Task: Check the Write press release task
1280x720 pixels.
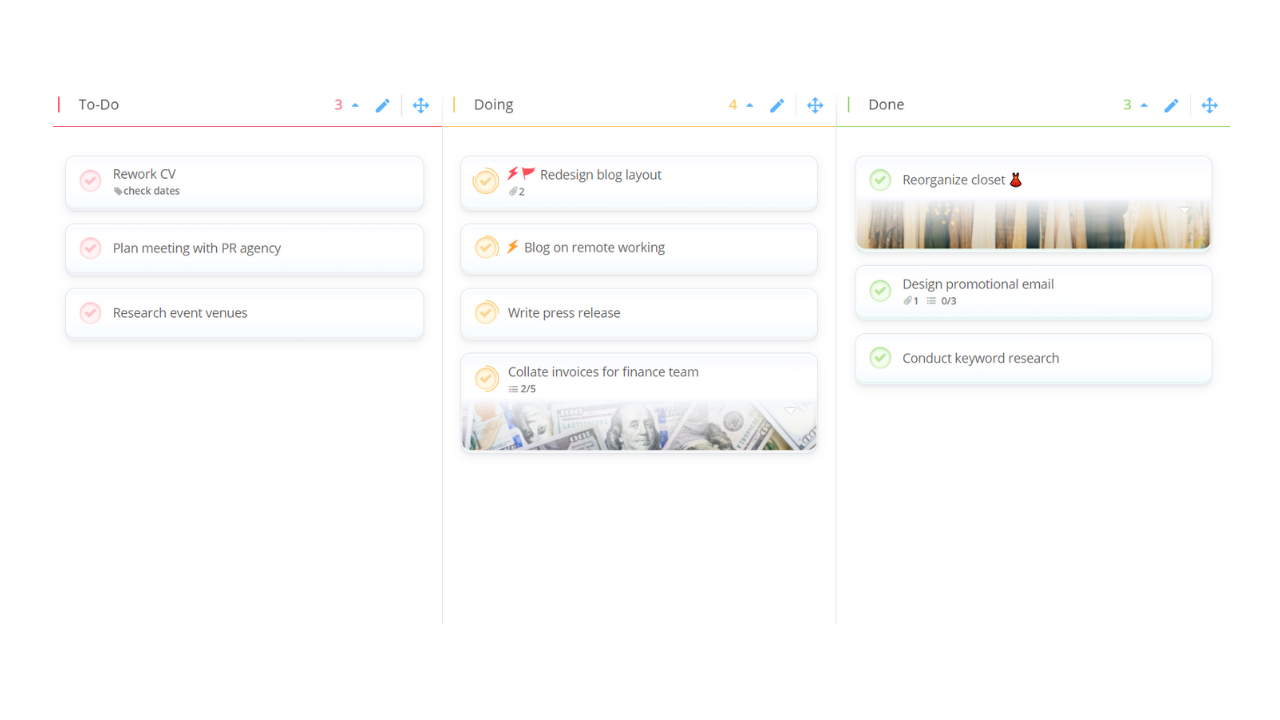Action: tap(486, 313)
